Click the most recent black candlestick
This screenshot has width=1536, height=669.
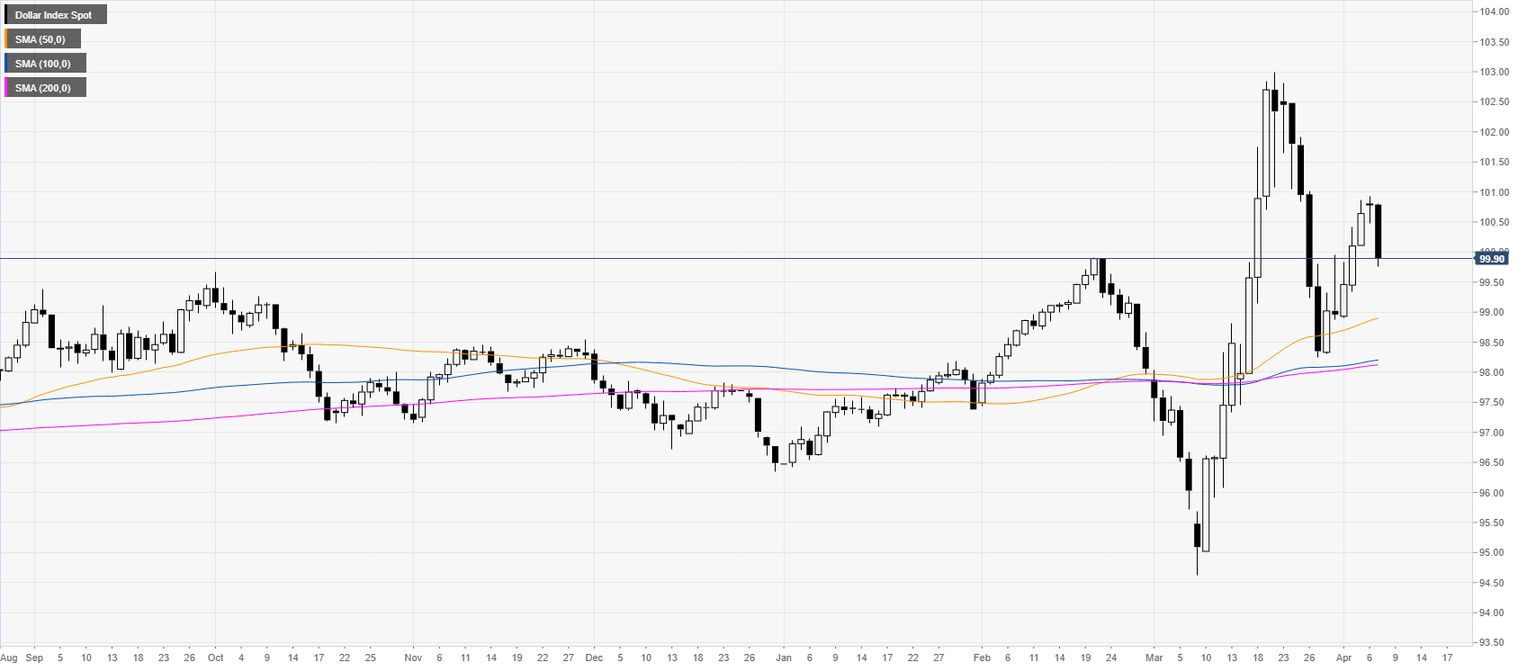1378,232
